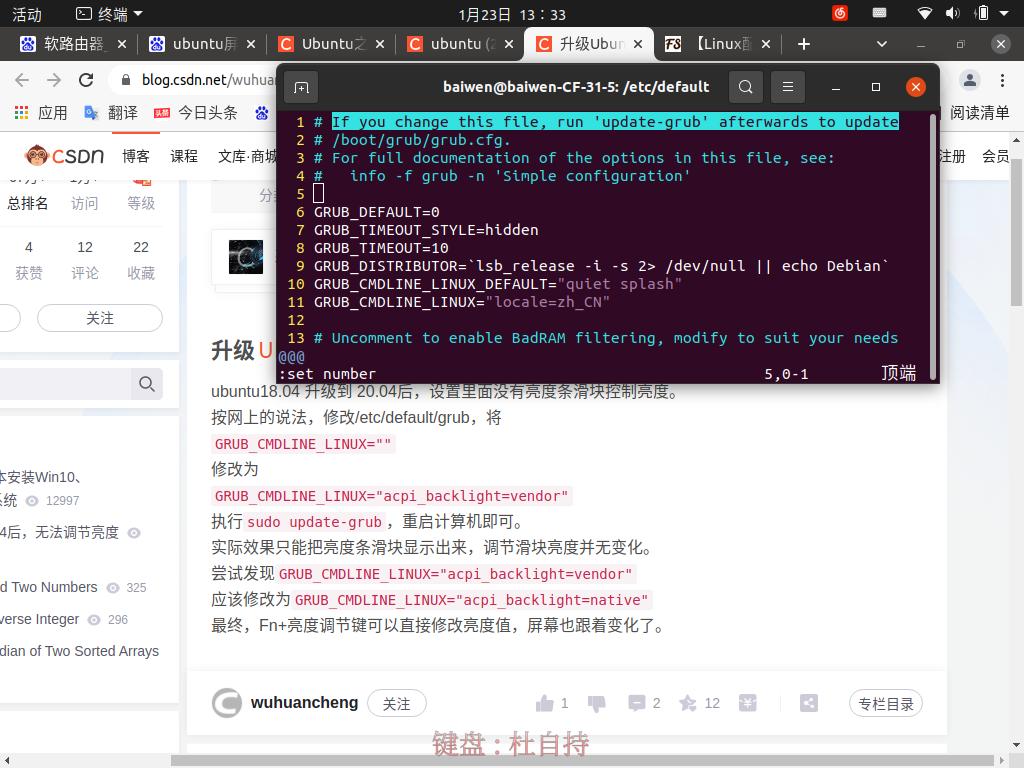Open the article comments icon
The image size is (1024, 768).
pos(637,703)
